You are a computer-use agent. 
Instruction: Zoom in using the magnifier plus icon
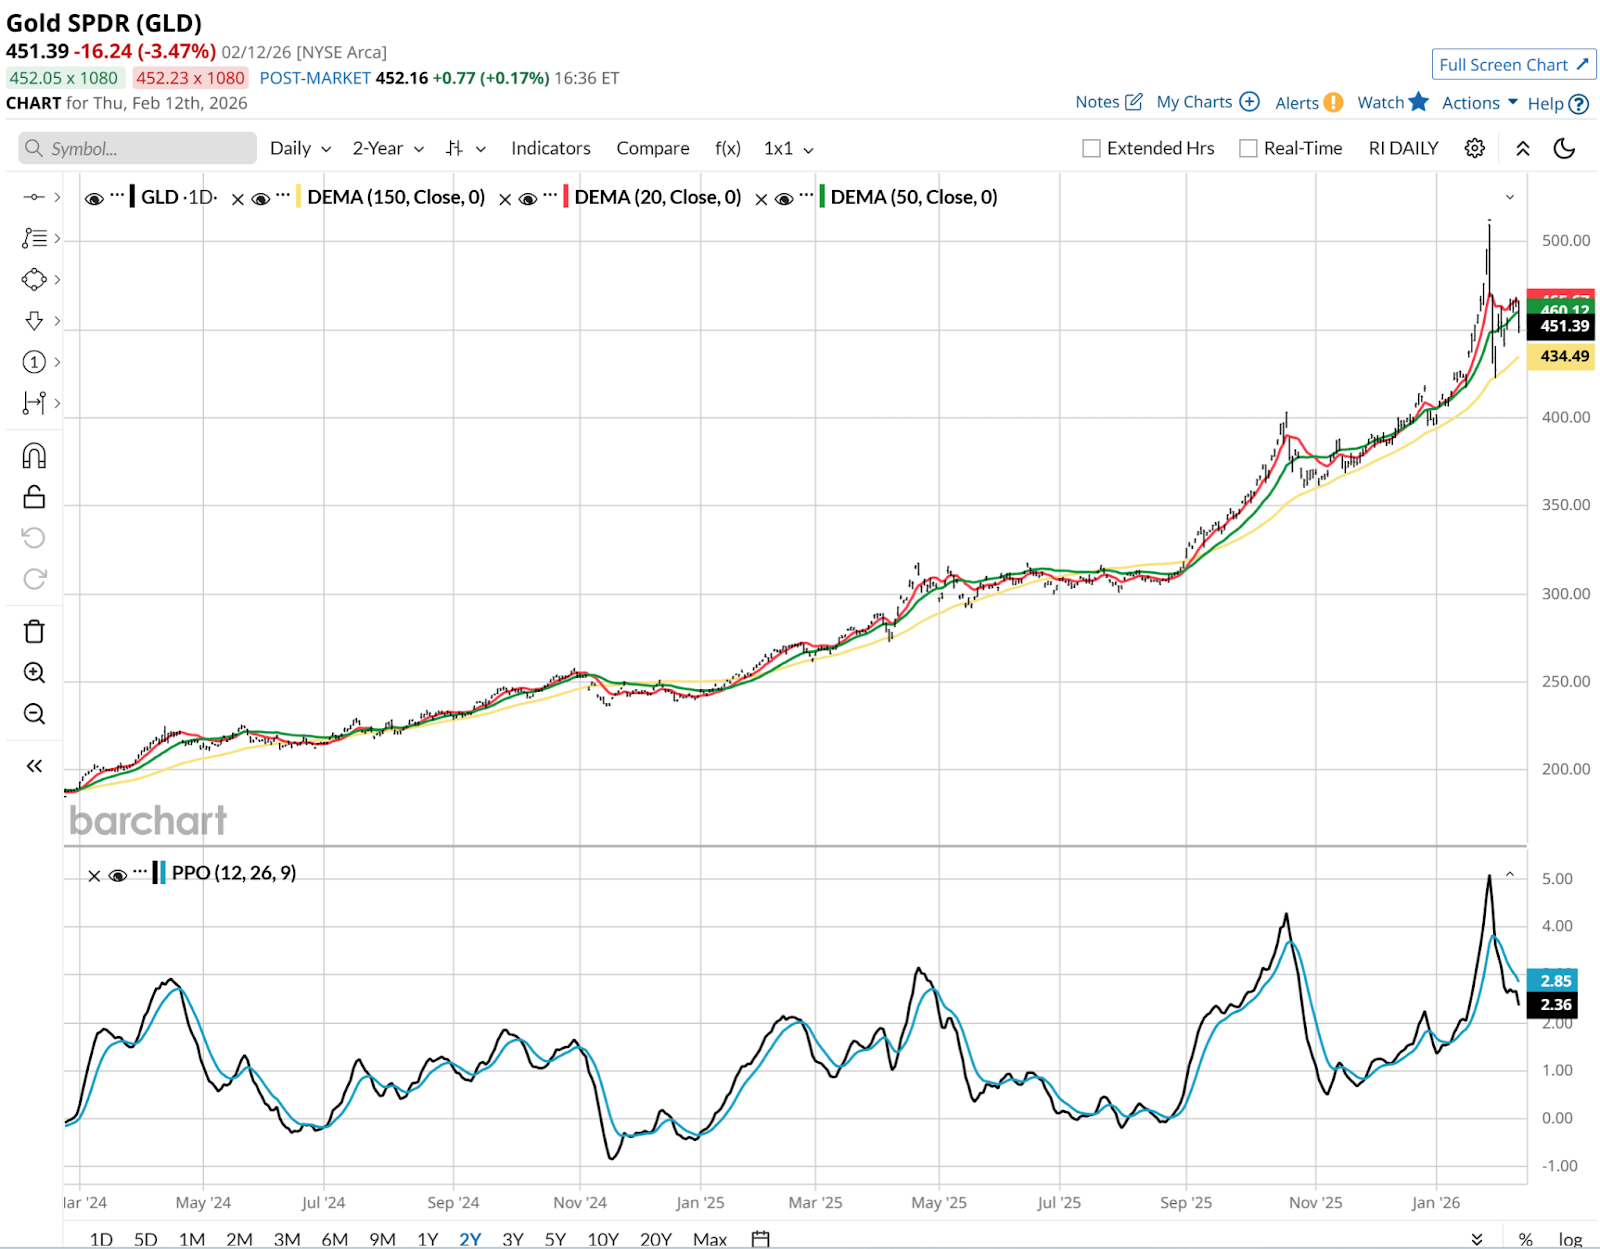point(34,673)
